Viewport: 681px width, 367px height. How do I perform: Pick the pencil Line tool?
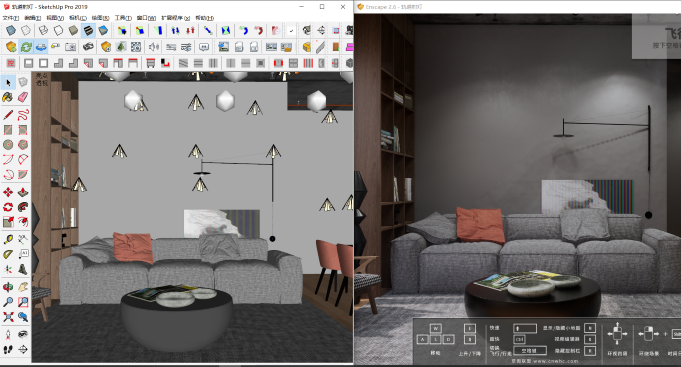point(8,115)
